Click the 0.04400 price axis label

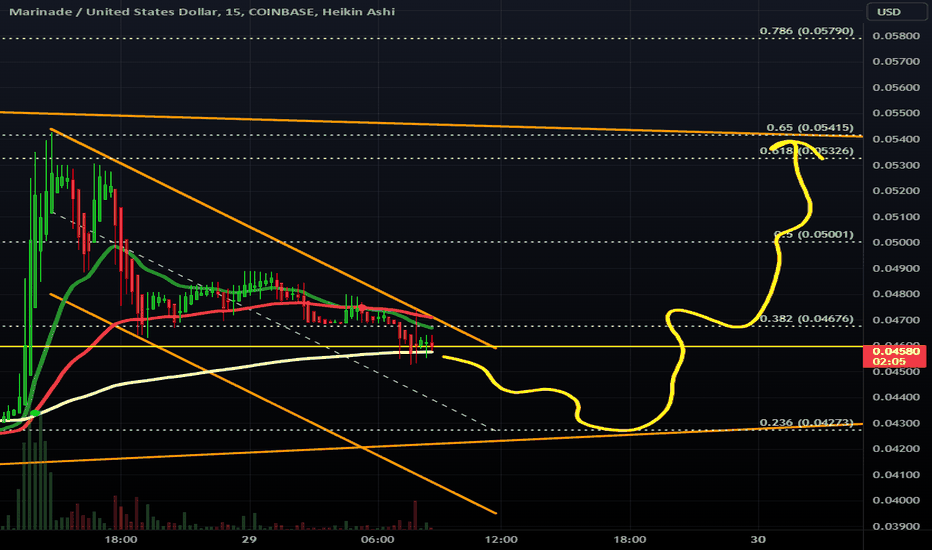pos(896,397)
